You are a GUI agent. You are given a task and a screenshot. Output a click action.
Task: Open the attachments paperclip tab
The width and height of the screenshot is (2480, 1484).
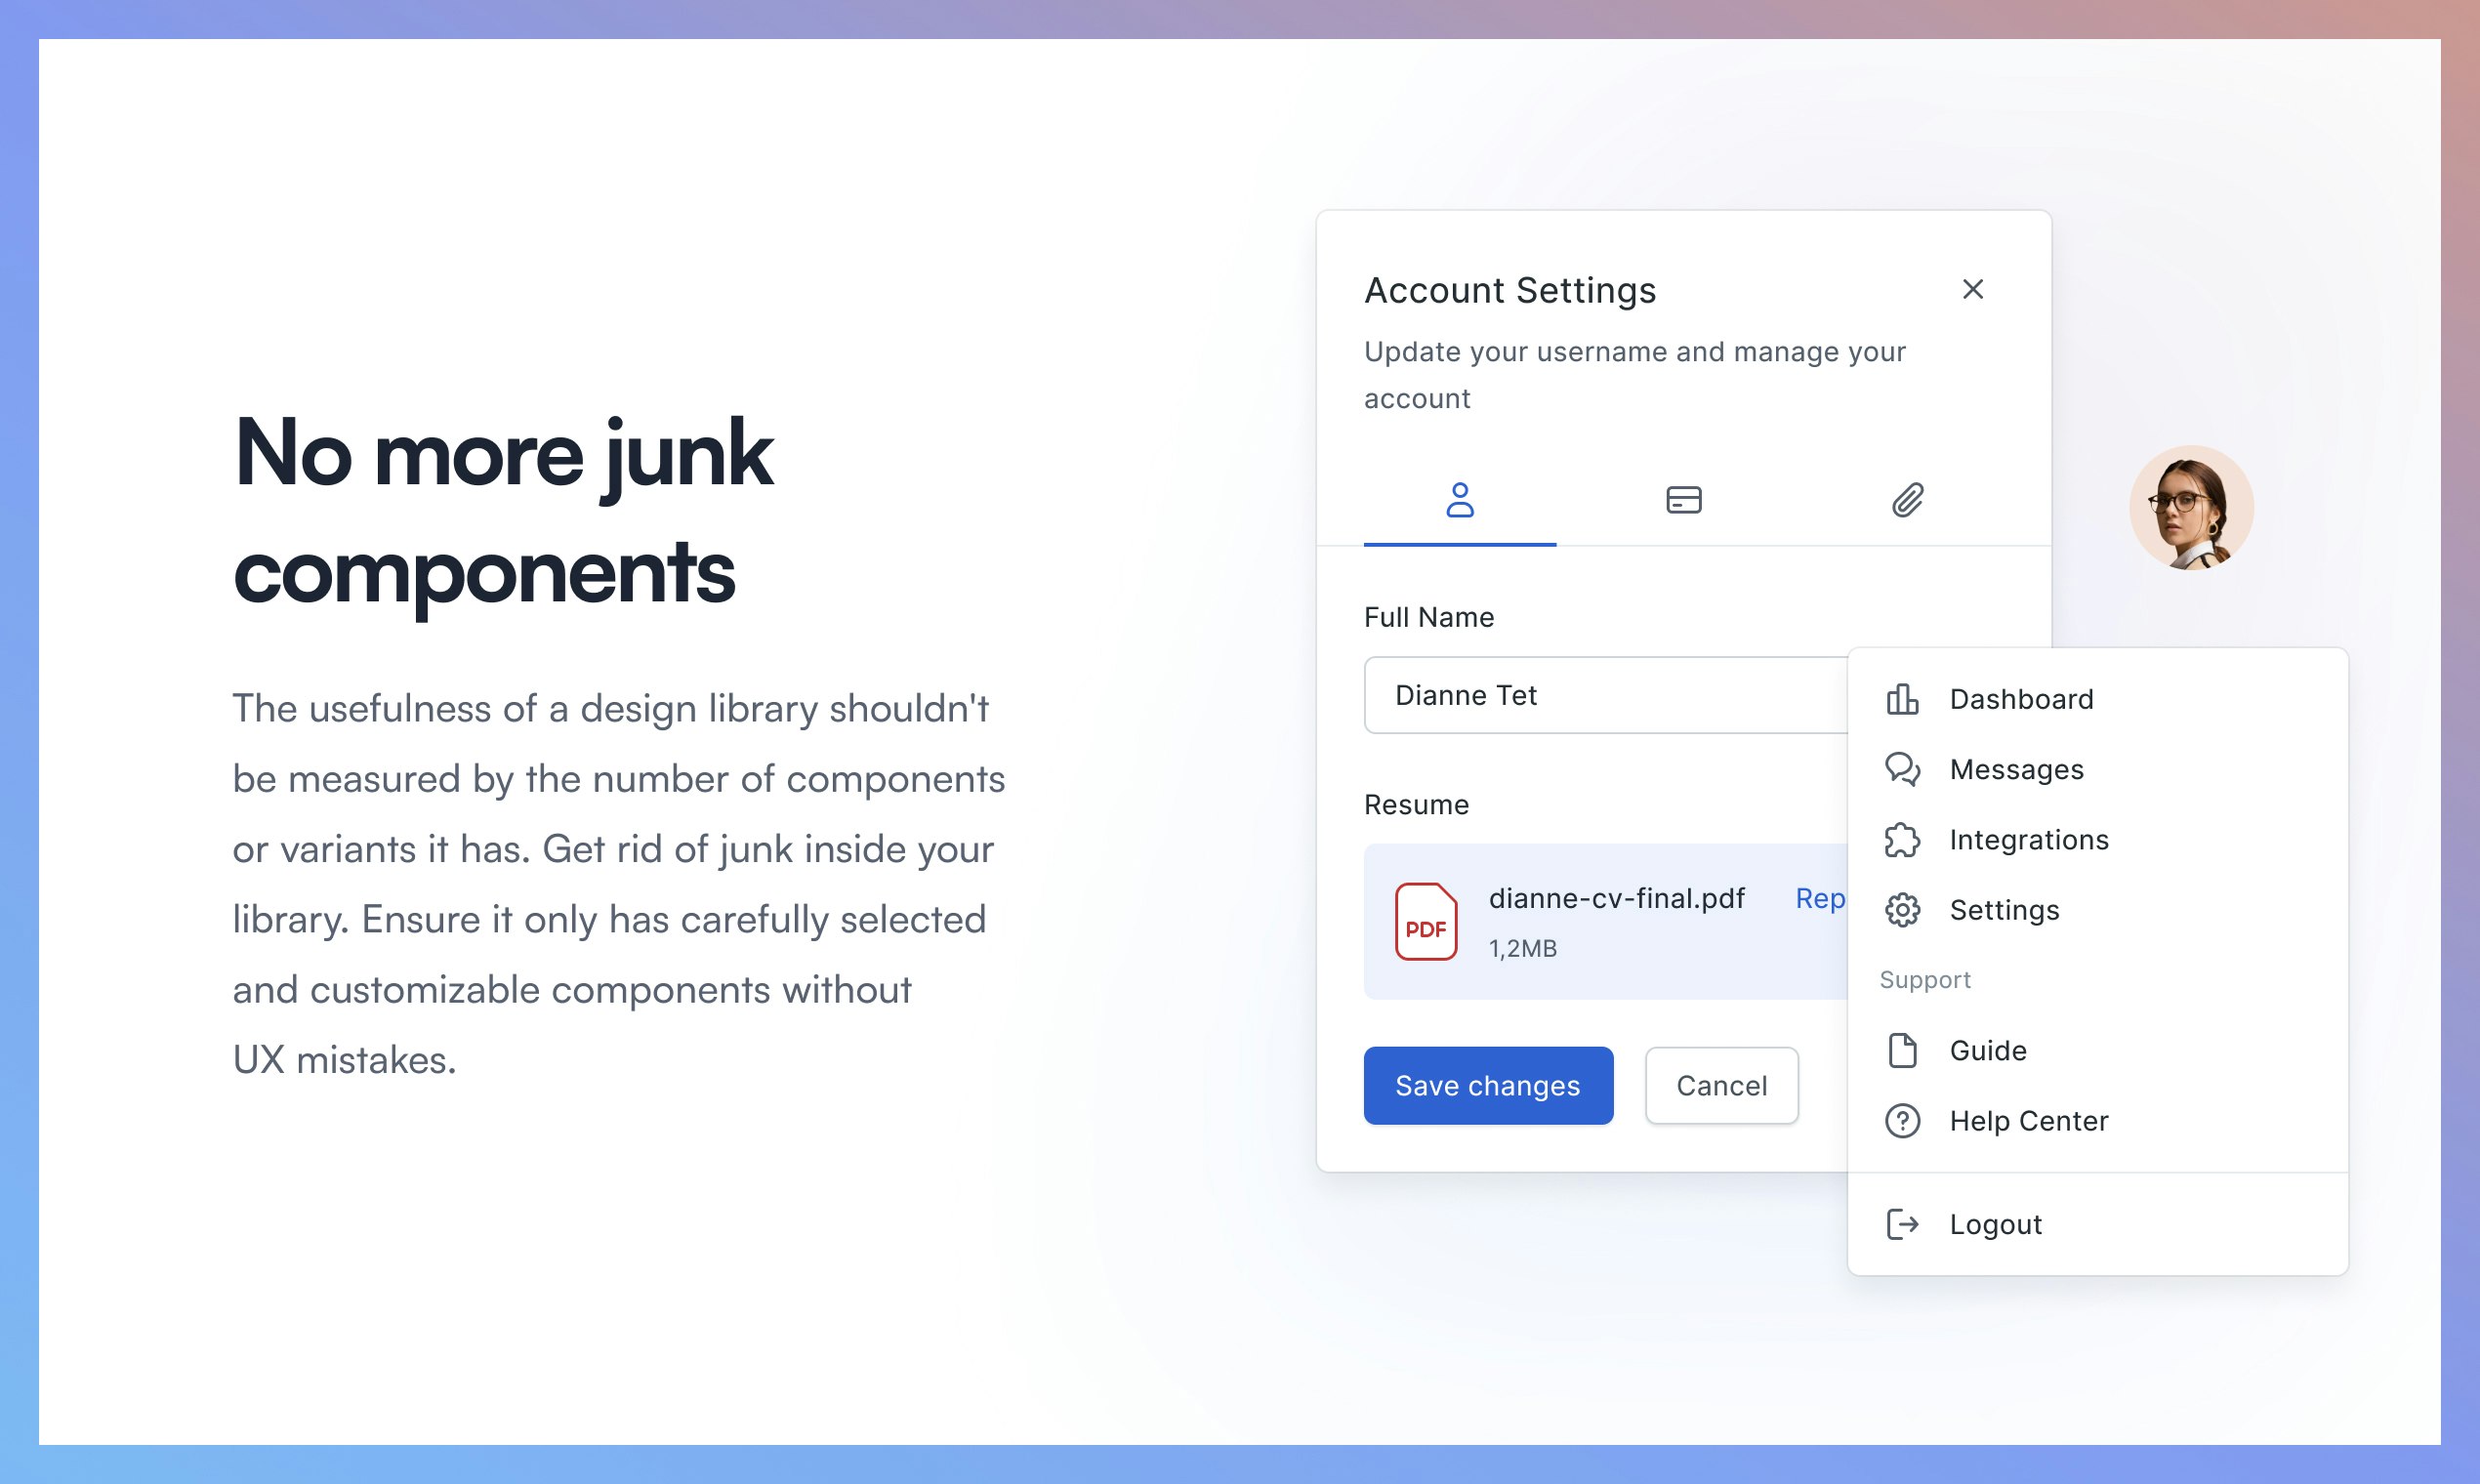coord(1907,500)
